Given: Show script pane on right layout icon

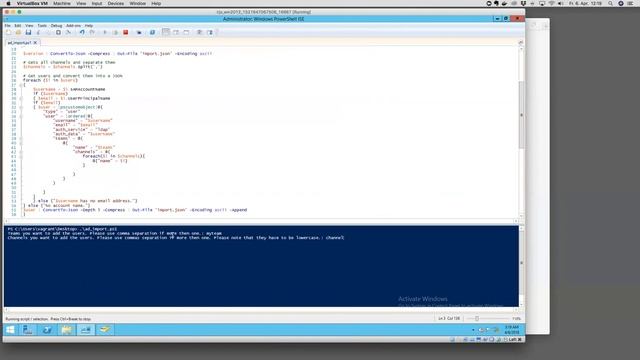Looking at the screenshot, I should click(176, 32).
